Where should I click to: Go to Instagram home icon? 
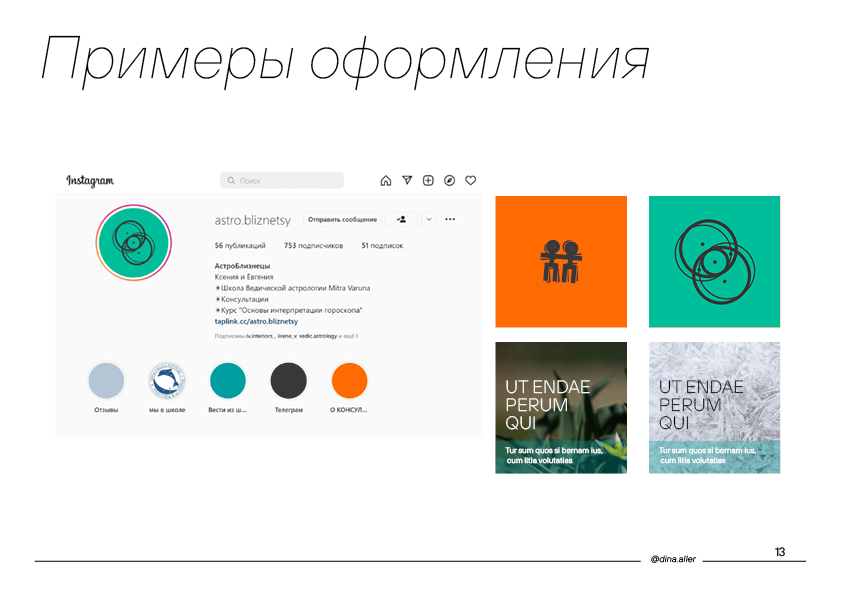click(386, 180)
